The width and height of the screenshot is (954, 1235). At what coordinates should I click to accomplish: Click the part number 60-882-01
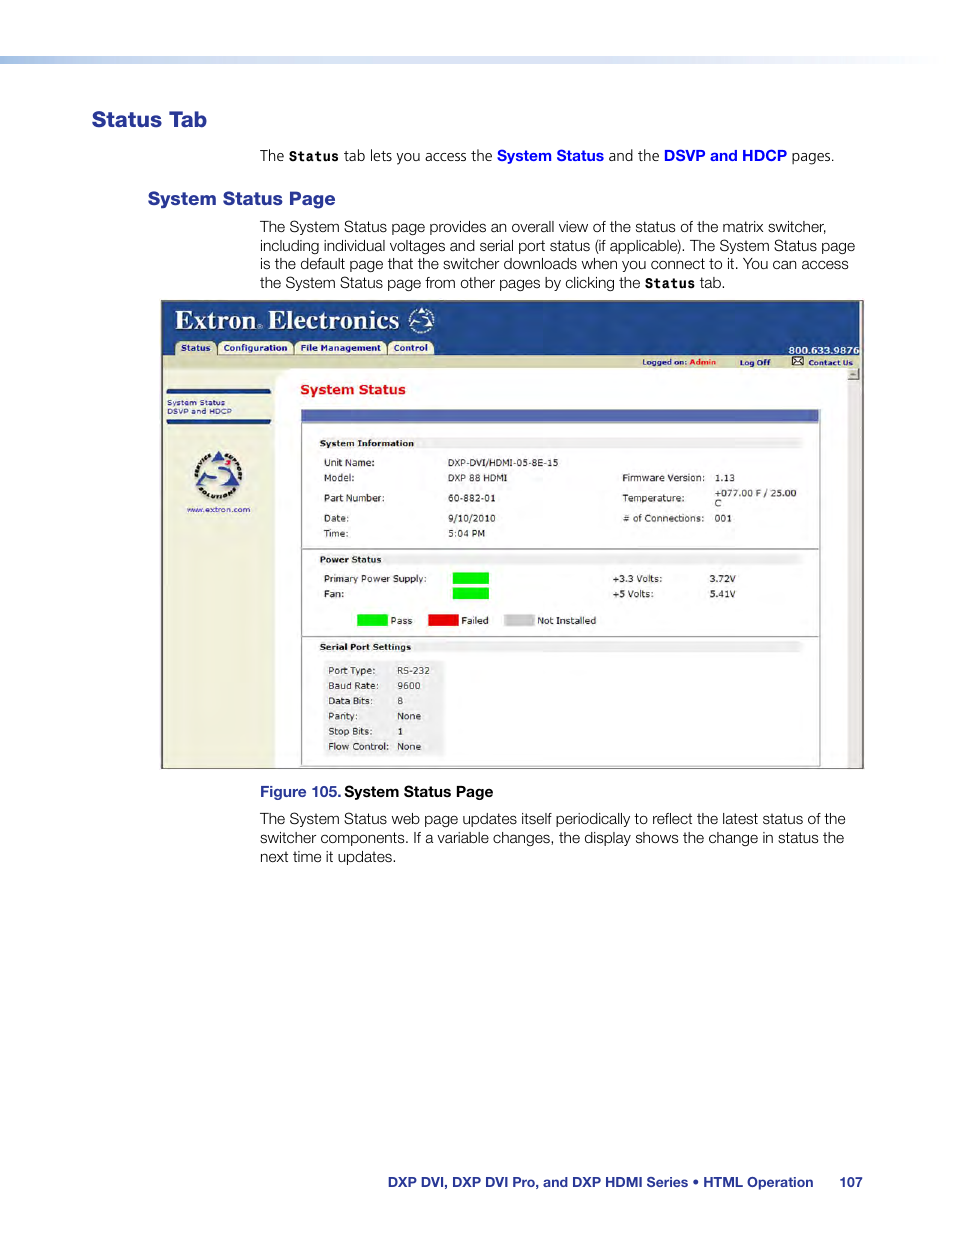click(x=472, y=498)
